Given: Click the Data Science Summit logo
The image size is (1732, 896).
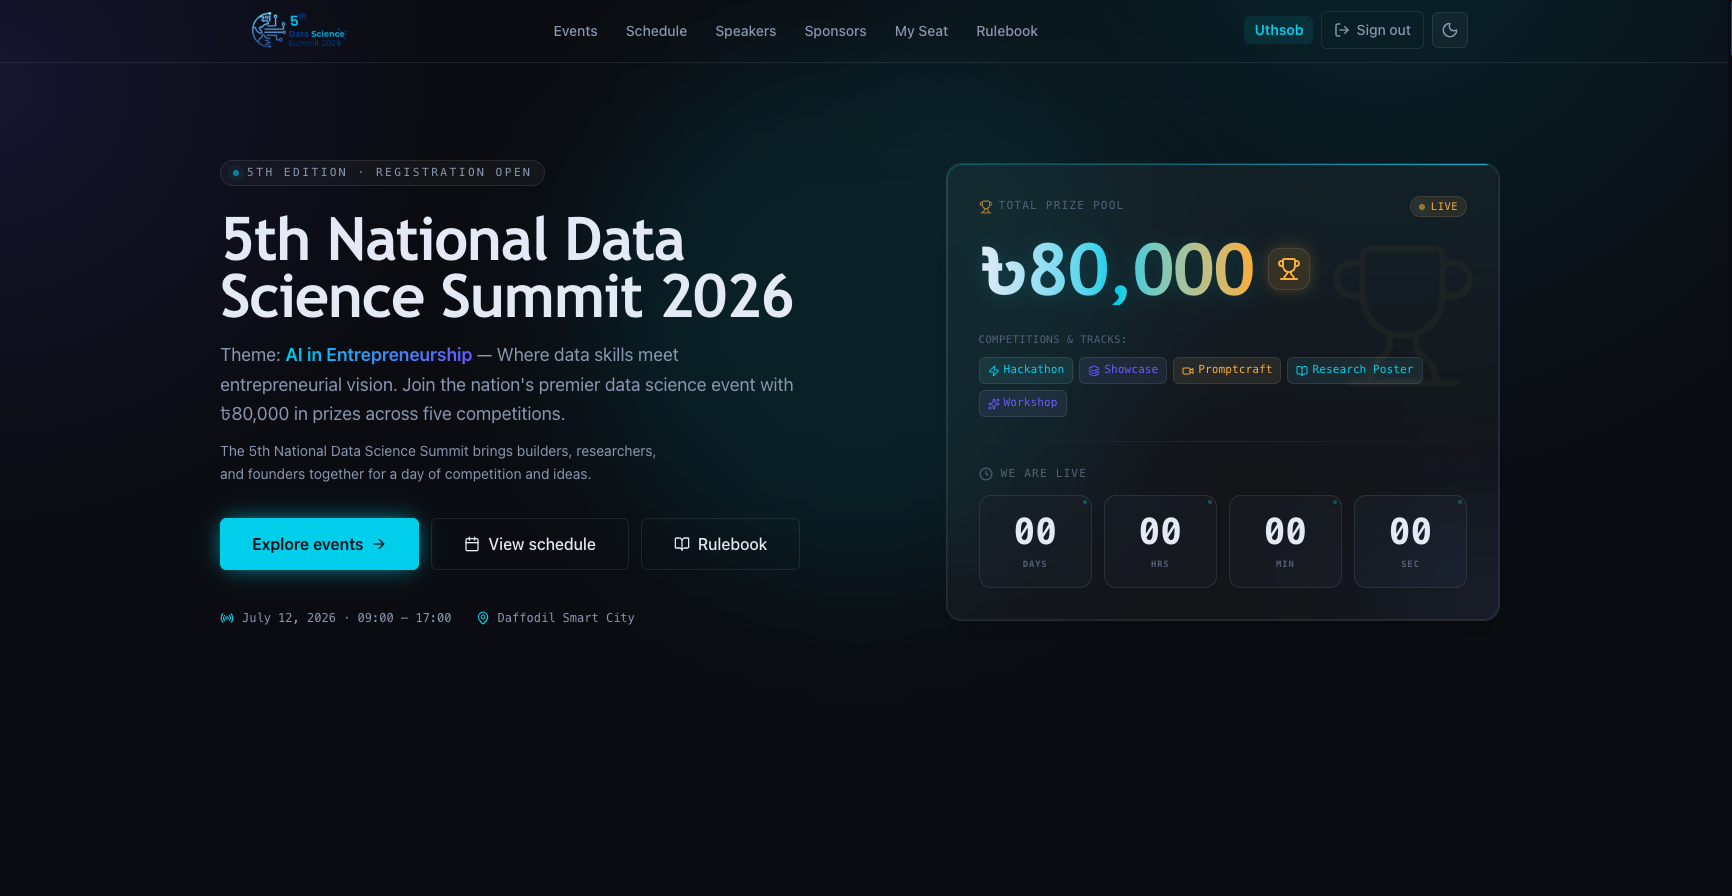Looking at the screenshot, I should tap(298, 30).
